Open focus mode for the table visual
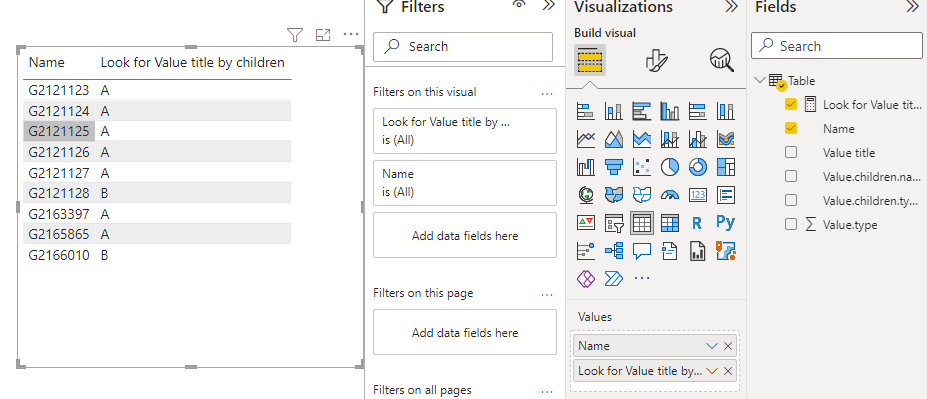This screenshot has height=399, width=927. pyautogui.click(x=323, y=35)
